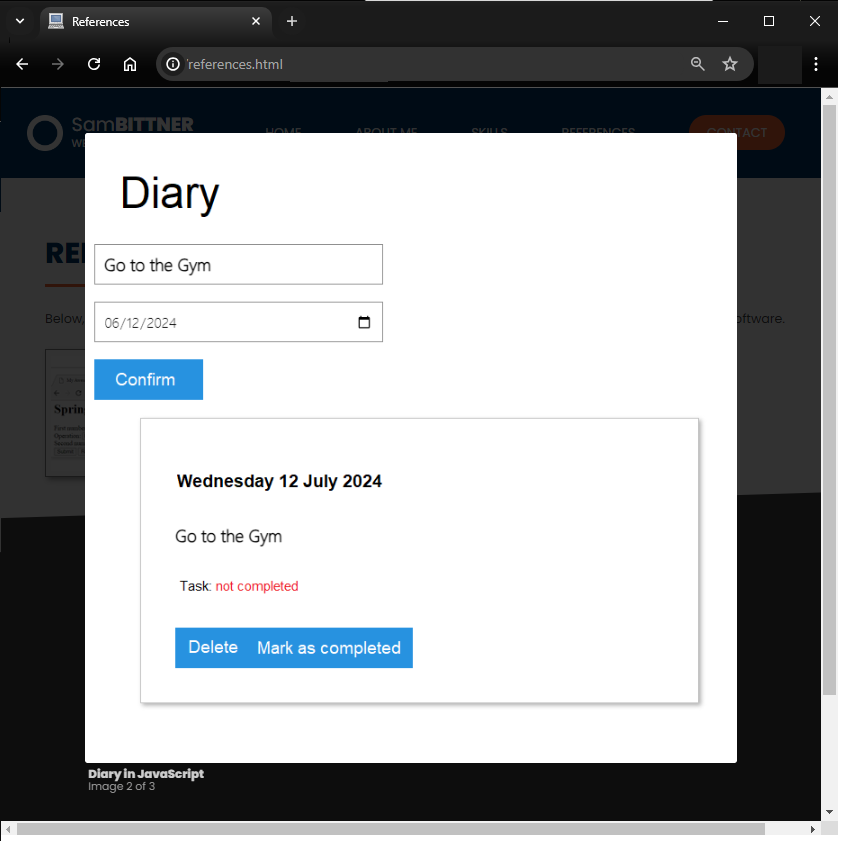Screen dimensions: 843x841
Task: View site information icon in address bar
Action: pyautogui.click(x=173, y=65)
